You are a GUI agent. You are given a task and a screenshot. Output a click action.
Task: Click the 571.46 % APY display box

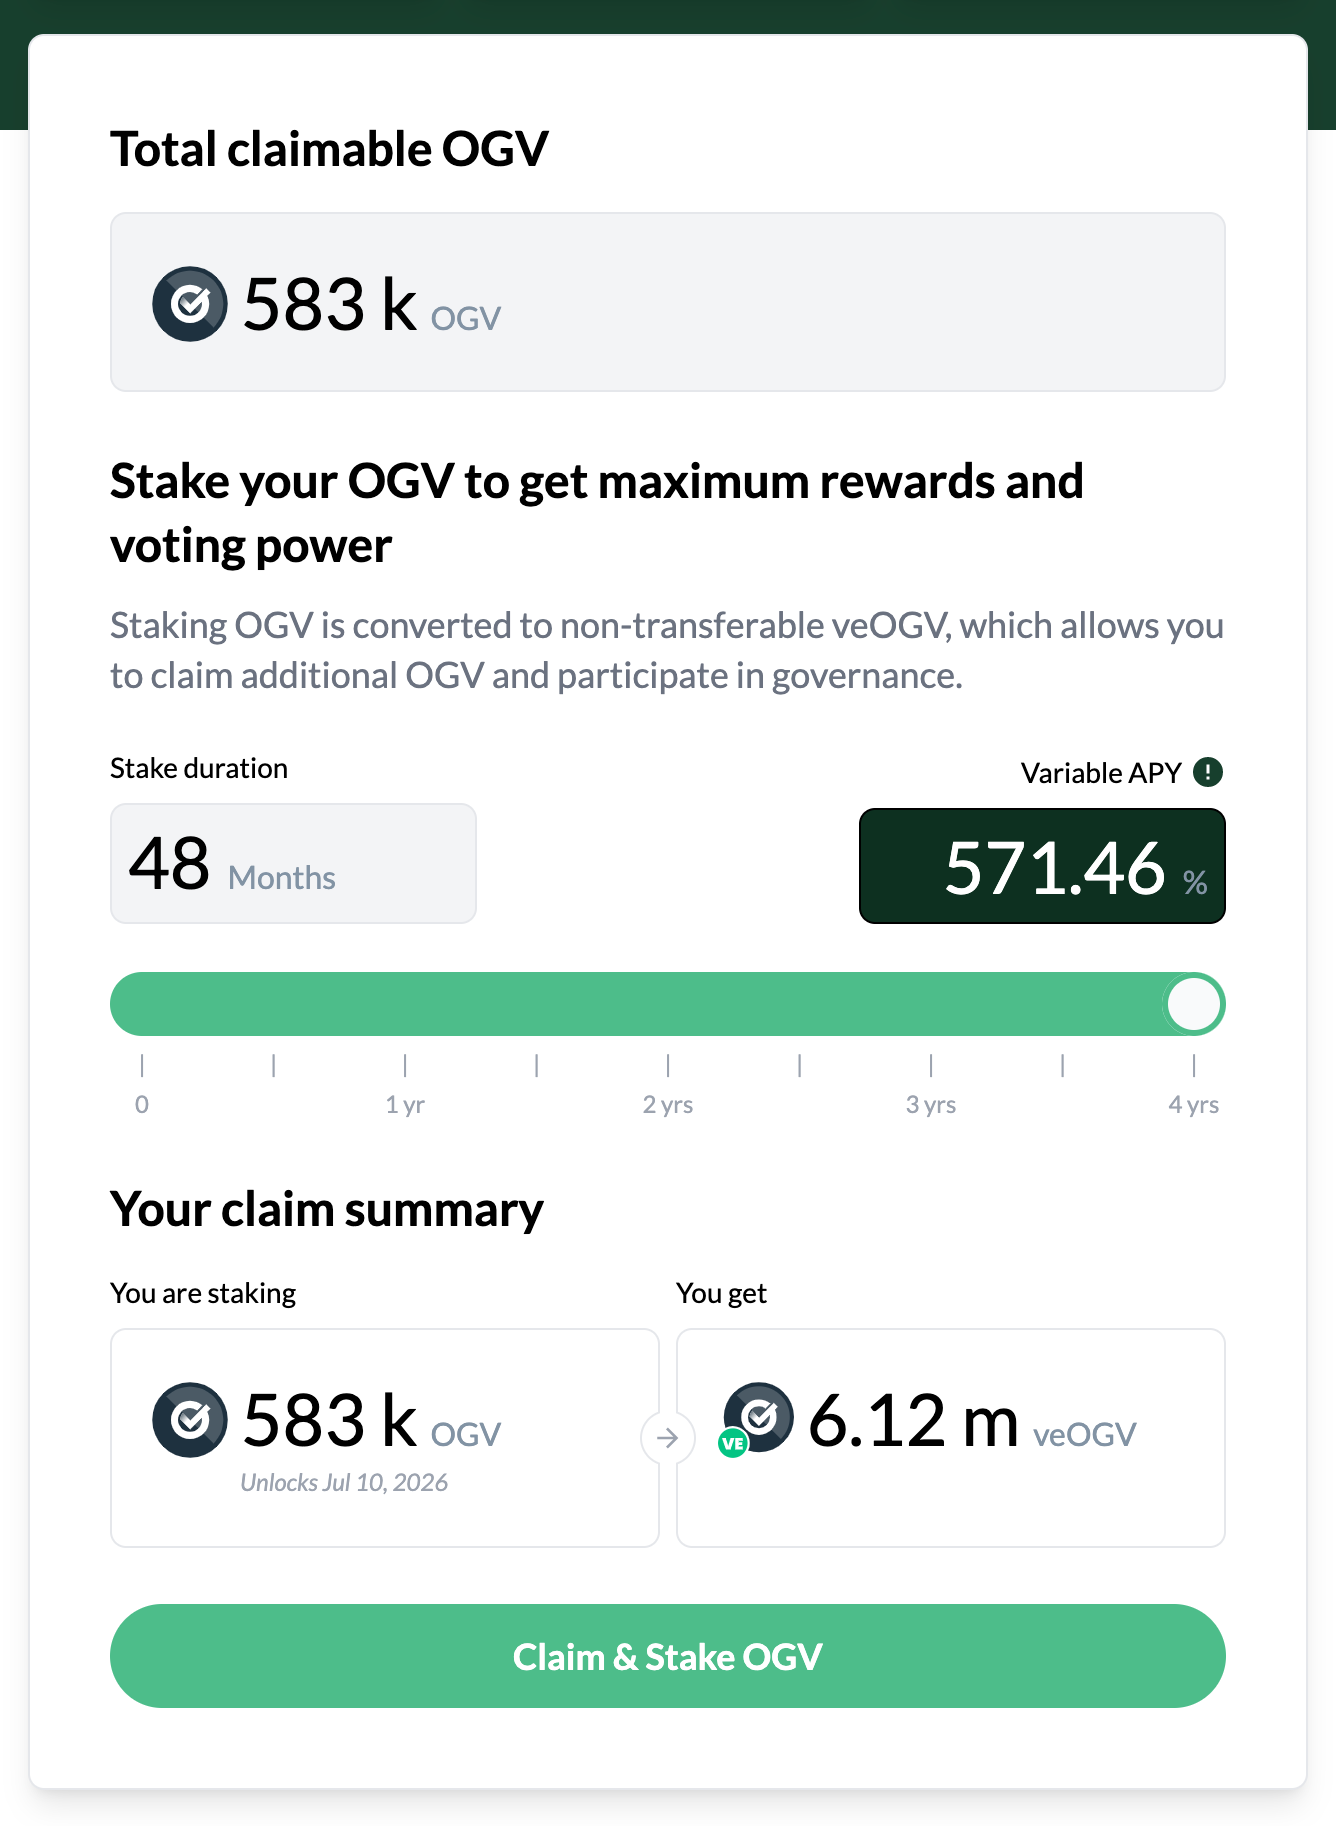(1042, 866)
